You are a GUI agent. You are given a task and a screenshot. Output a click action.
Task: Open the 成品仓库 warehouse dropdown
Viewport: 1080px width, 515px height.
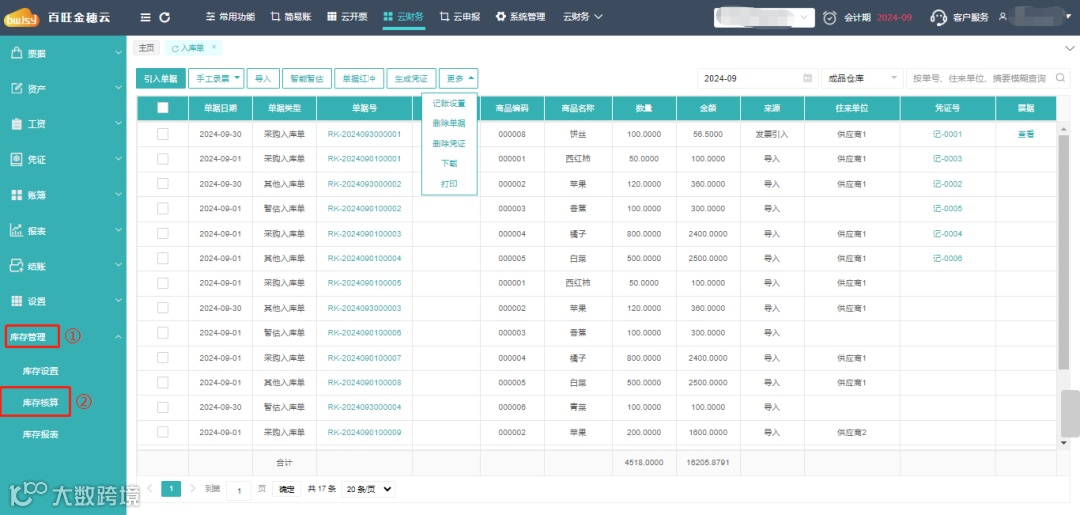[x=862, y=78]
